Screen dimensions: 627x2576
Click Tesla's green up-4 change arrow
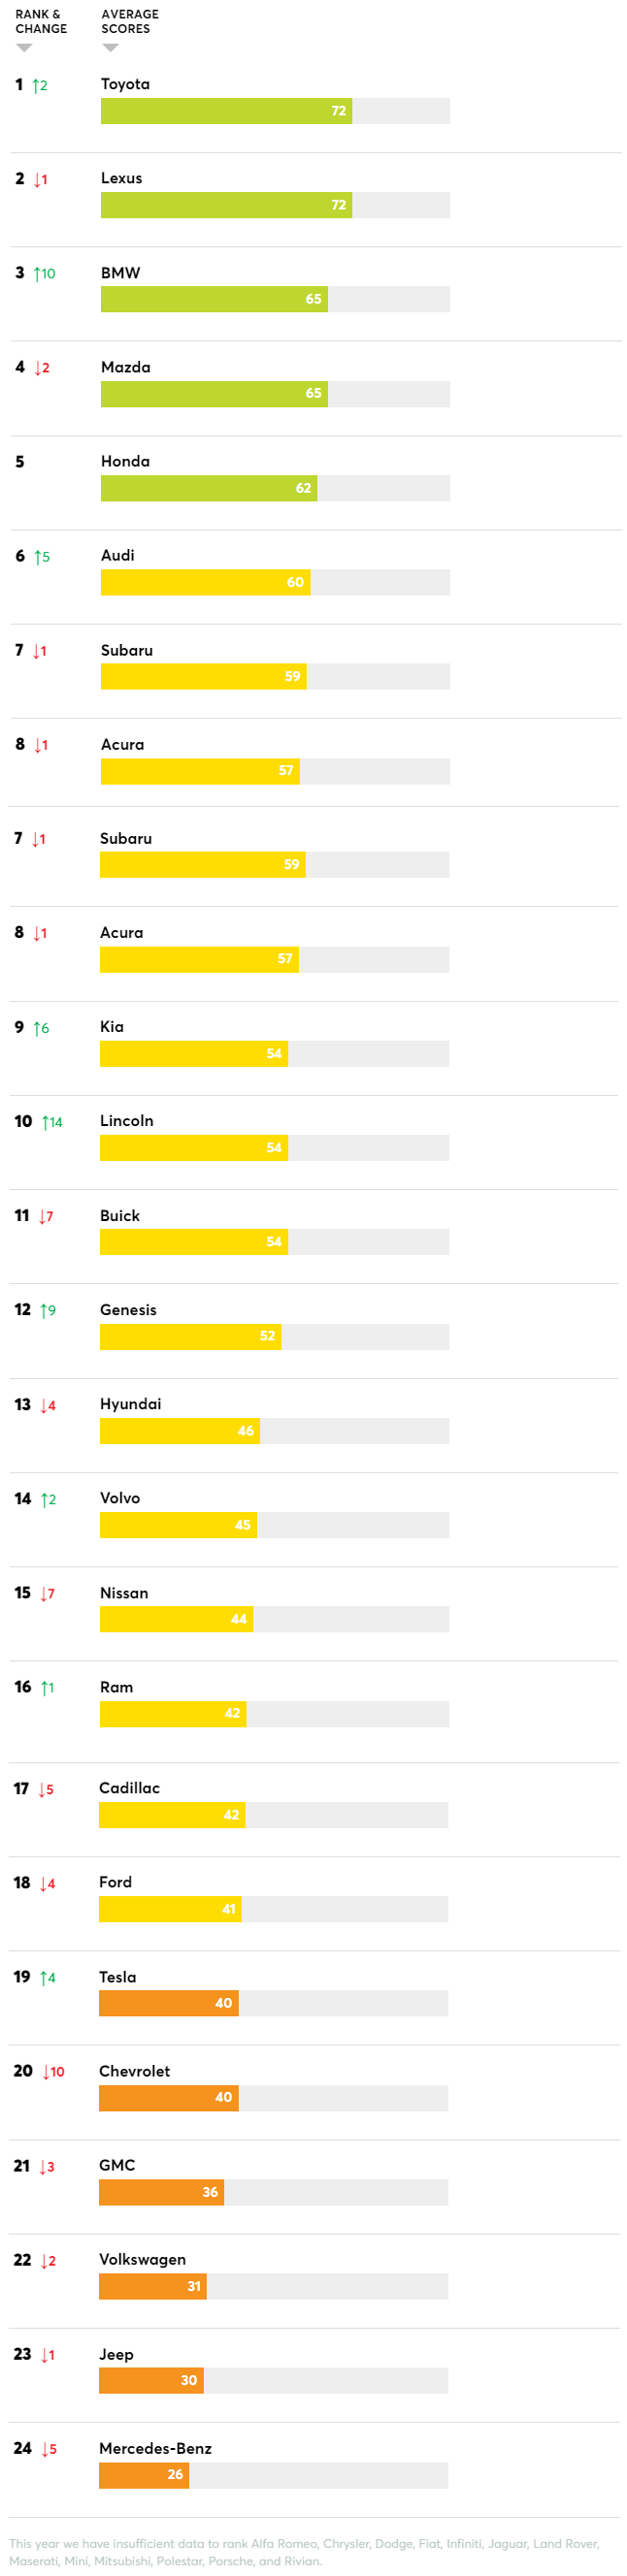tap(47, 1978)
